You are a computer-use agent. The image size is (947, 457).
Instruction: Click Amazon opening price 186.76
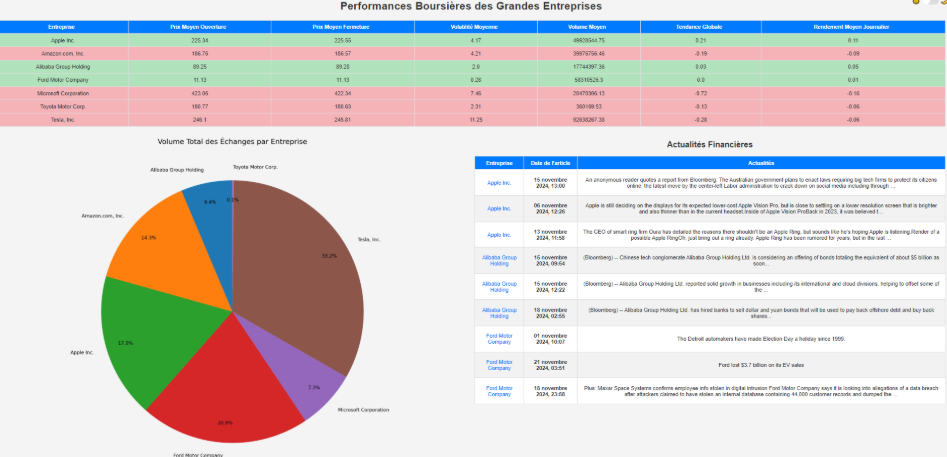tap(200, 54)
